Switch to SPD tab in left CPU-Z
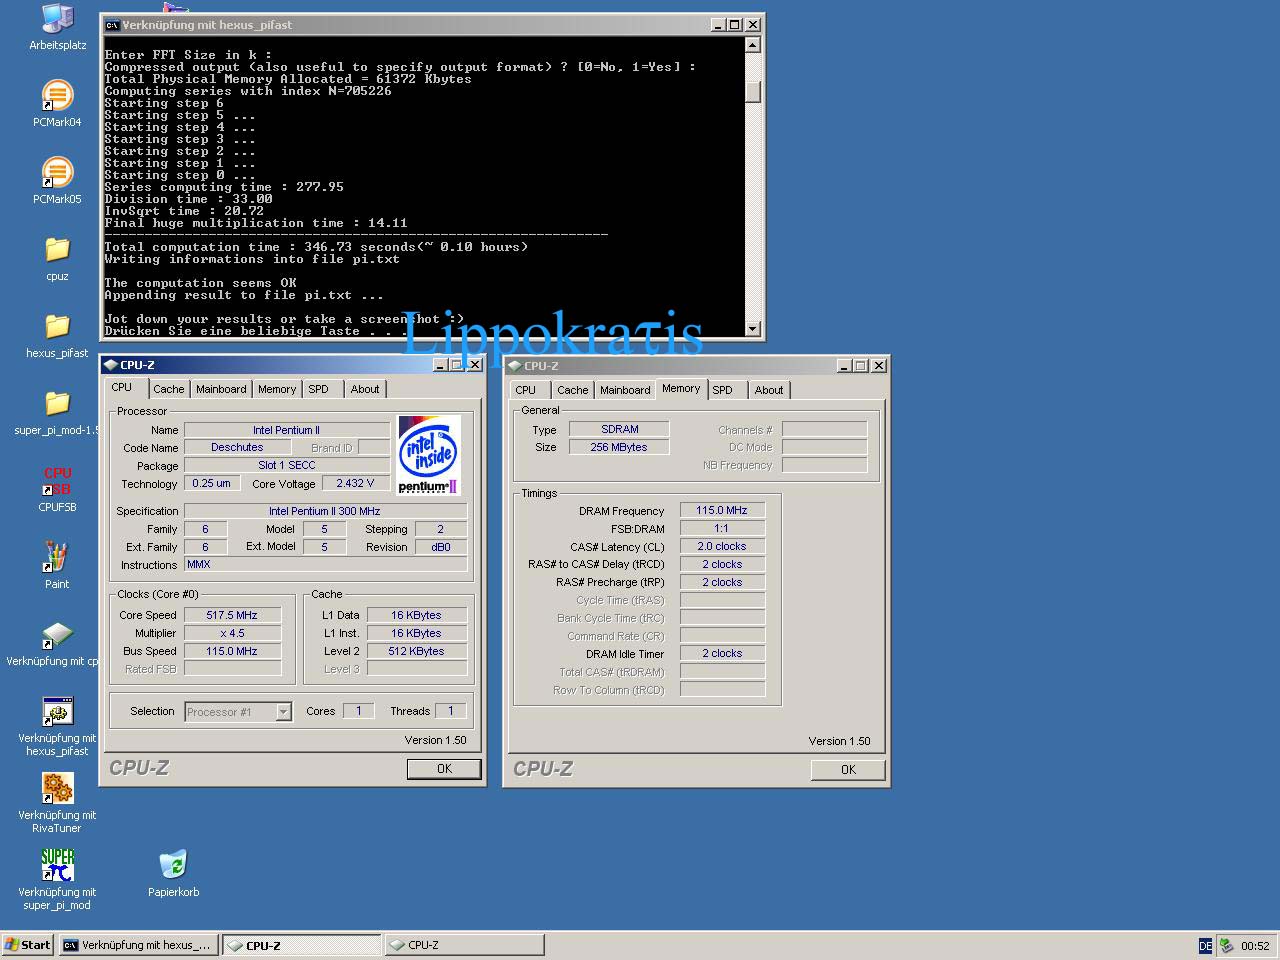The width and height of the screenshot is (1280, 960). (x=318, y=389)
